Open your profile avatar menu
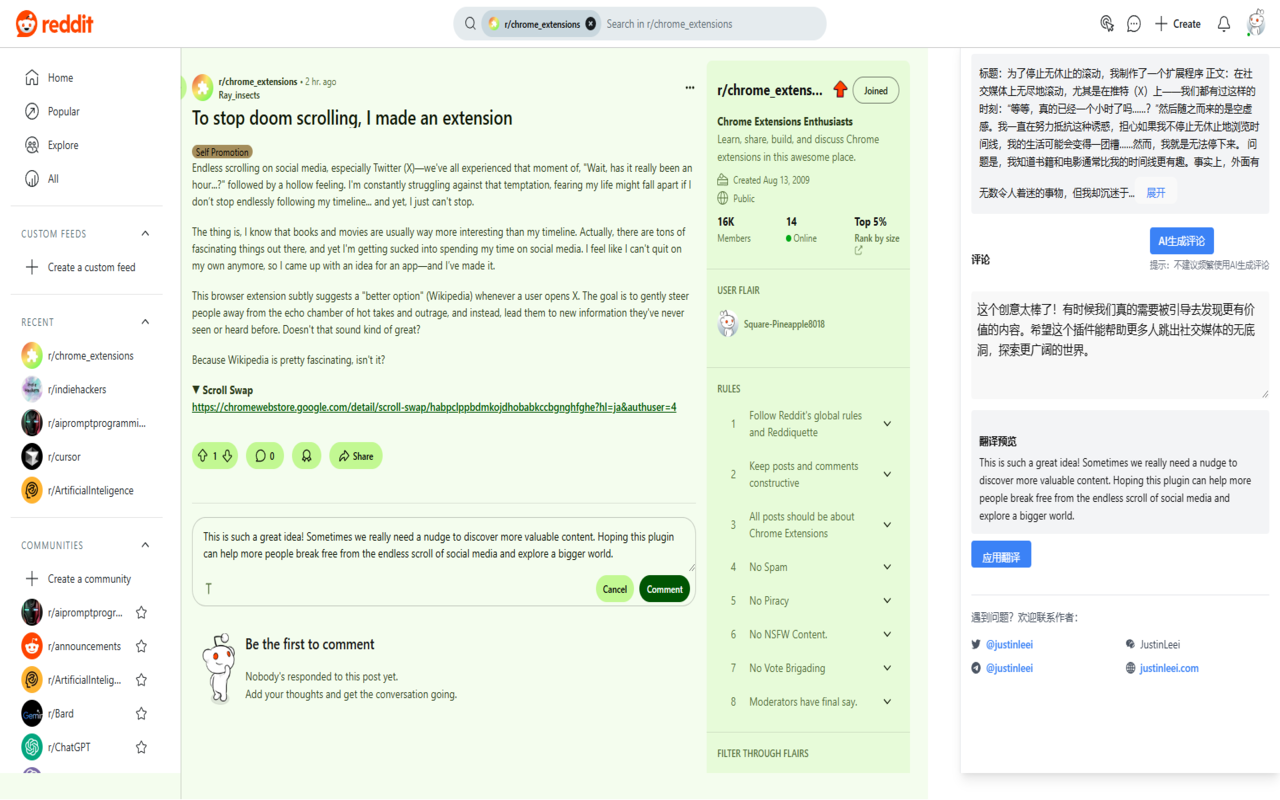 [1258, 23]
